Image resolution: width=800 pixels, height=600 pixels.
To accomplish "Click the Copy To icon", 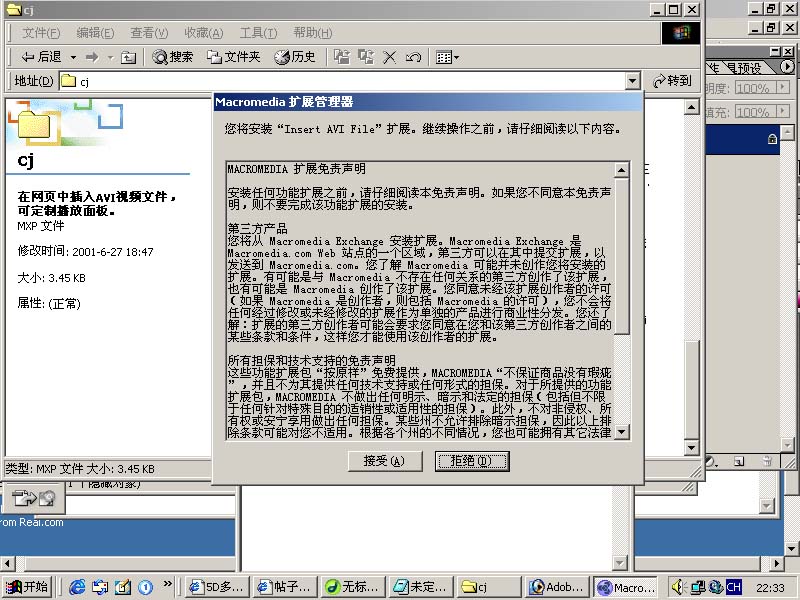I will [366, 57].
